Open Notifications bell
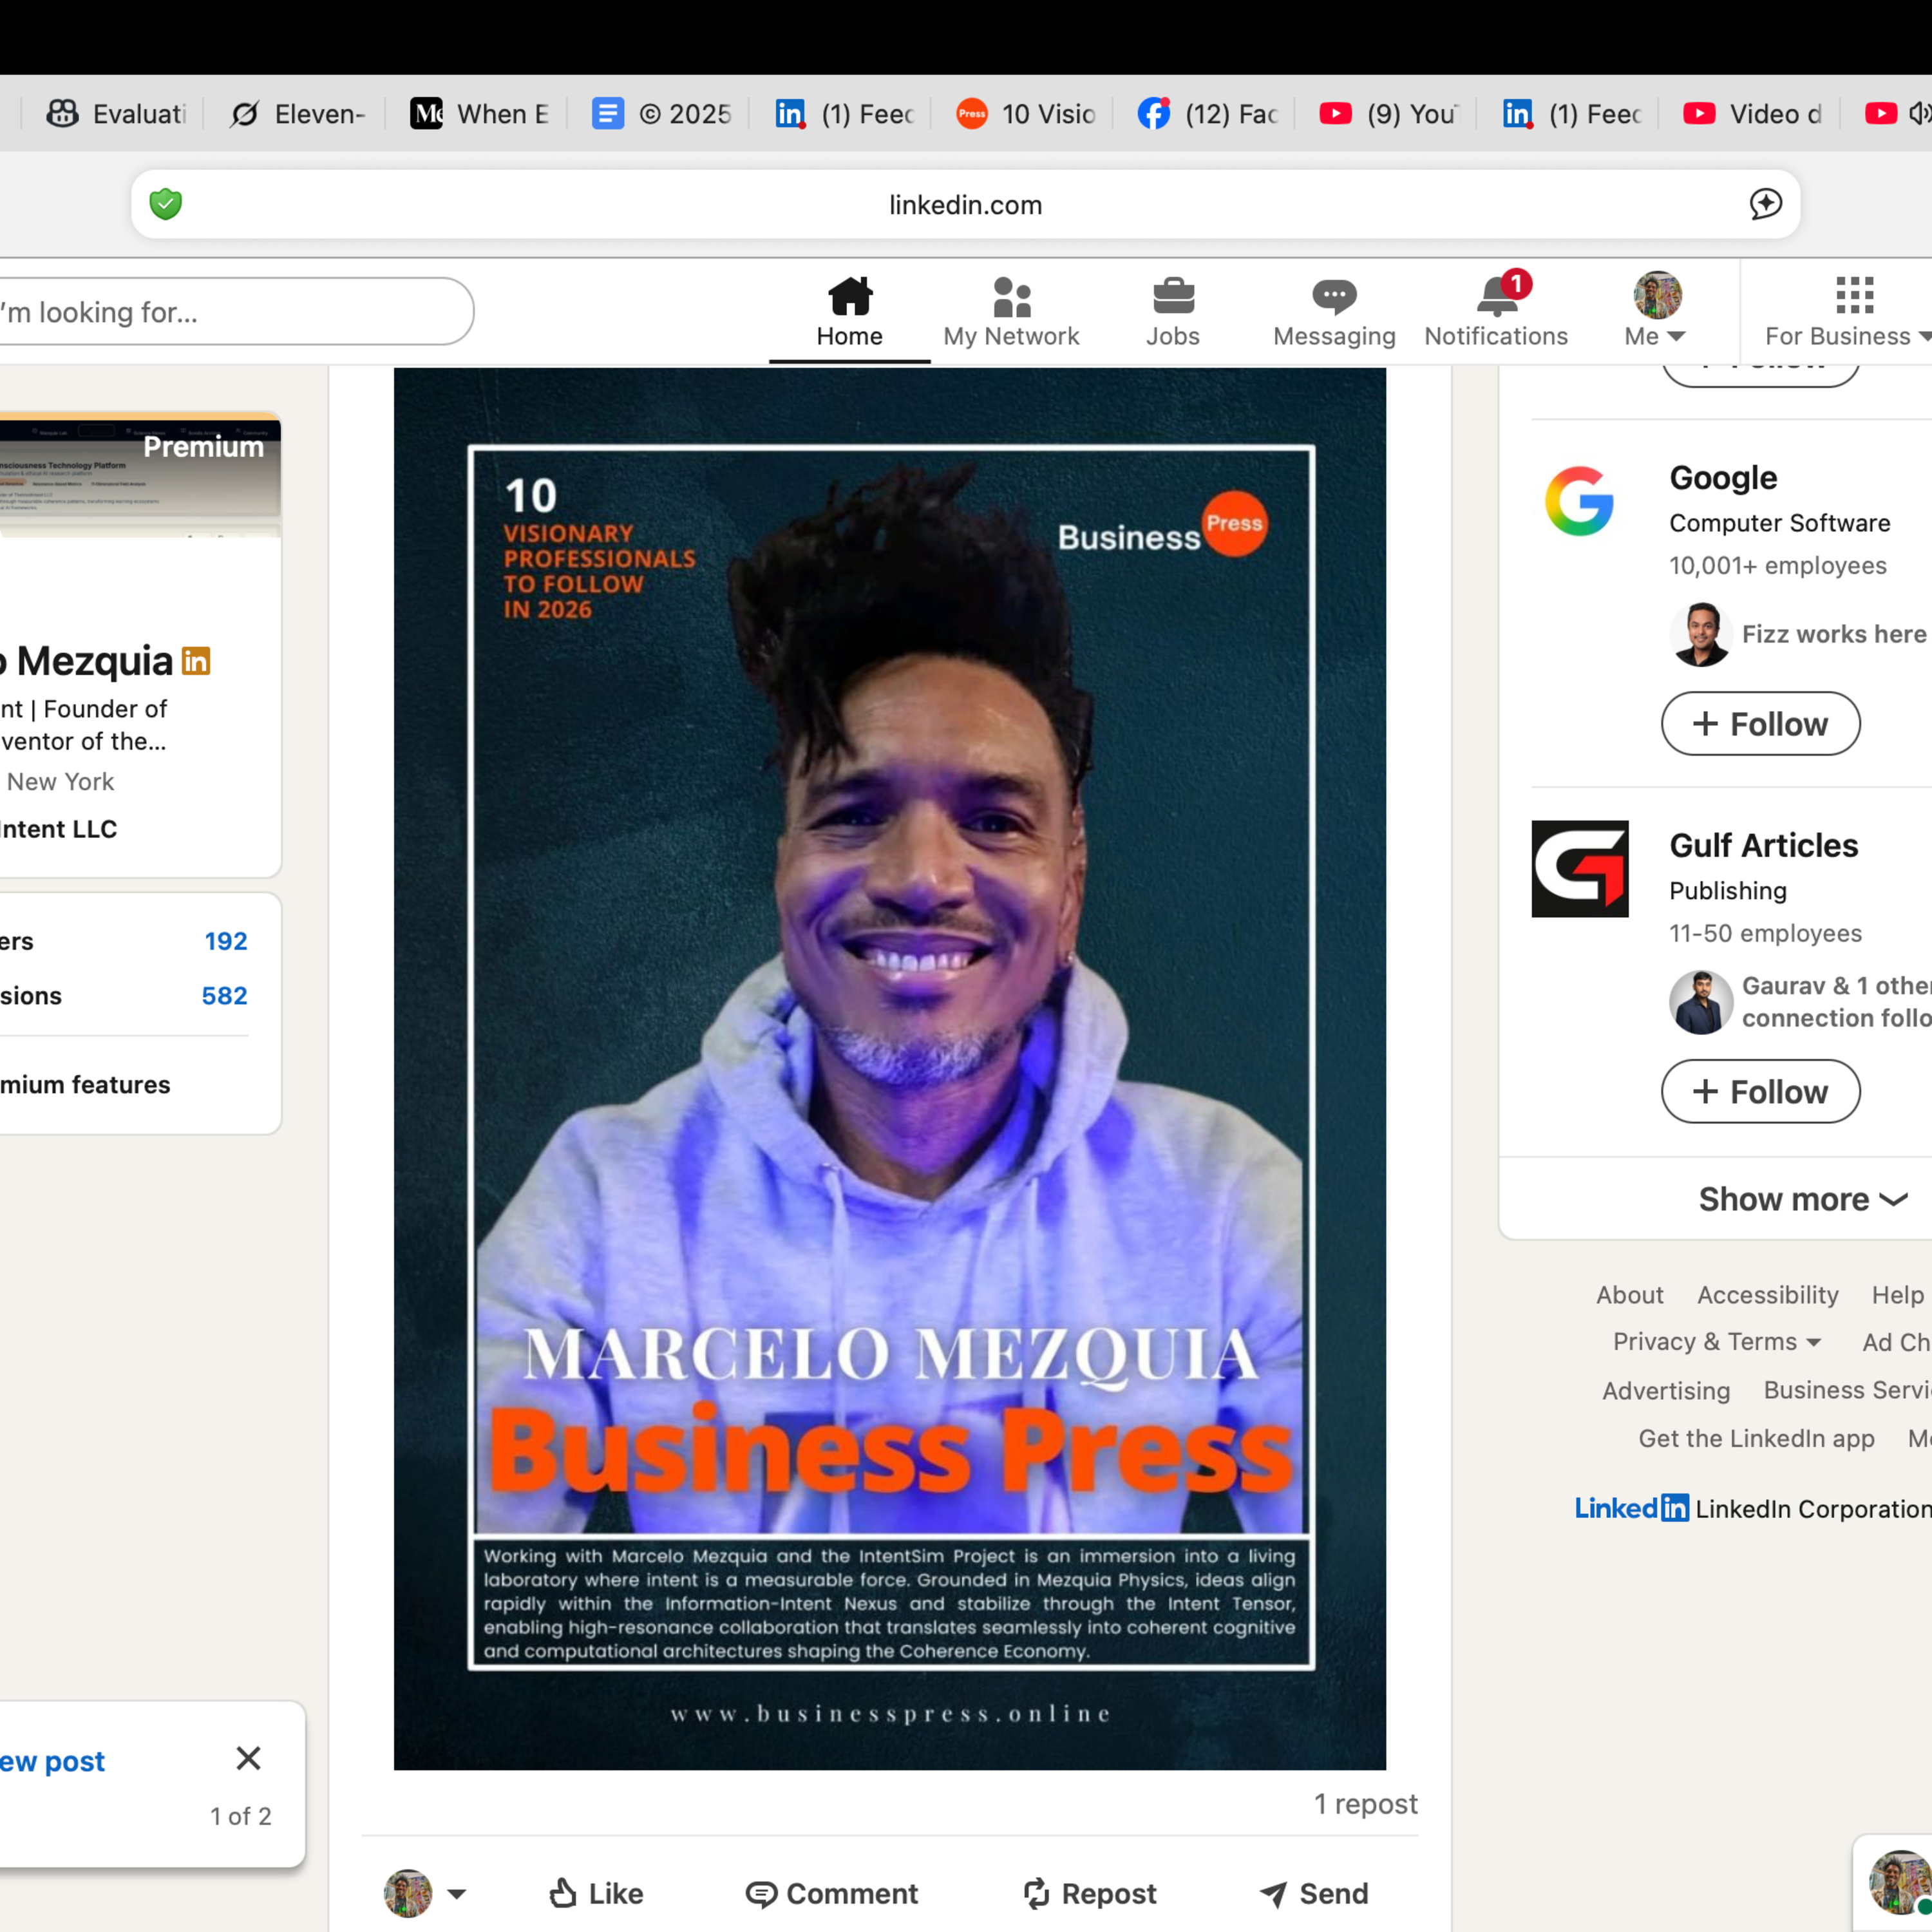Viewport: 1932px width, 1932px height. pos(1496,312)
